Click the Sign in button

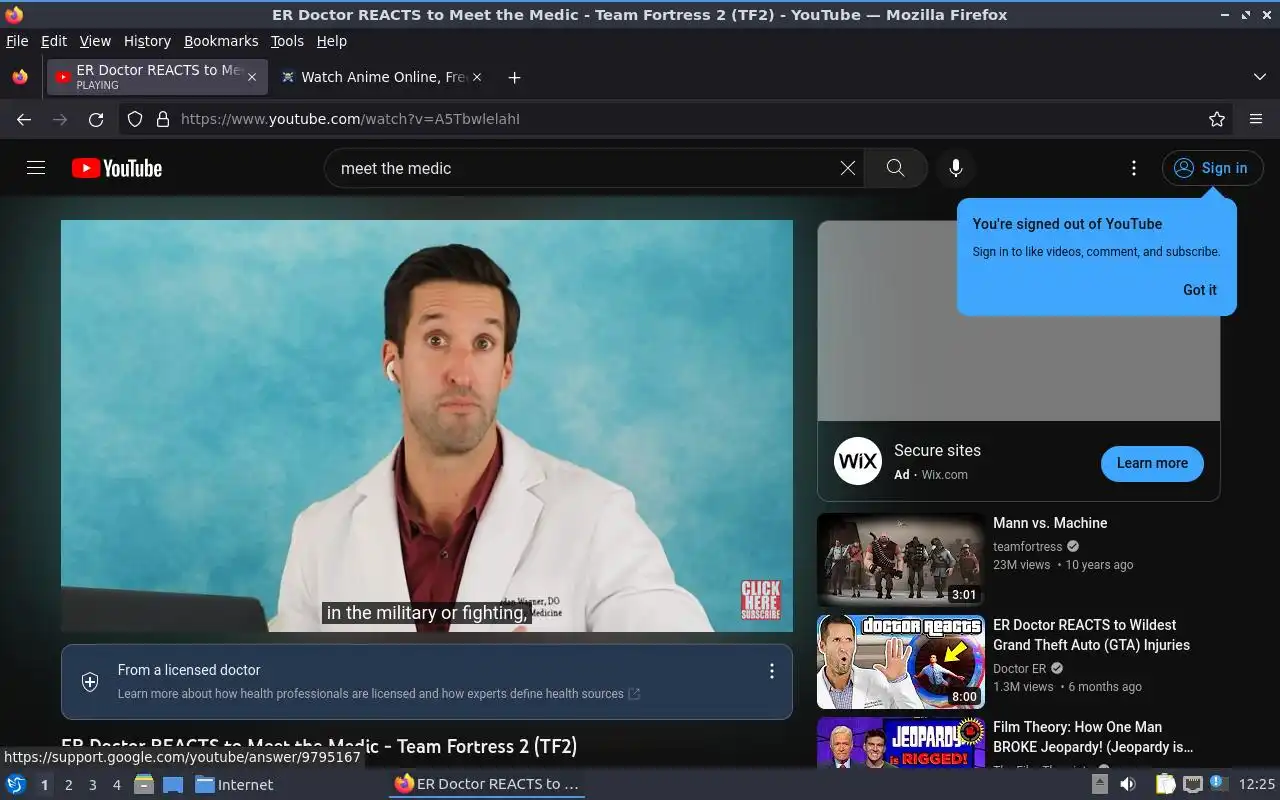tap(1212, 168)
